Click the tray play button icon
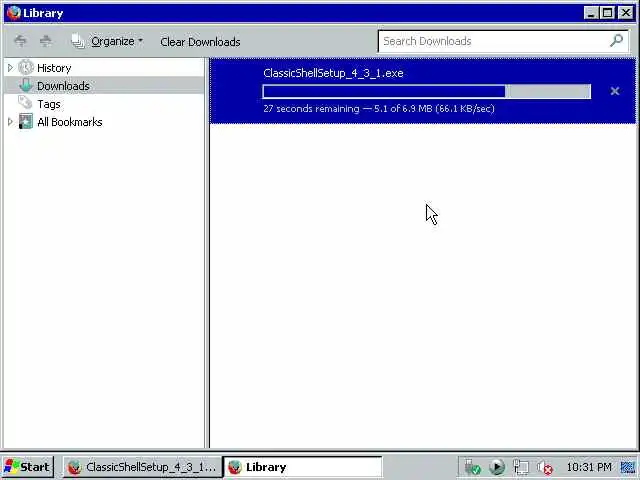 pos(497,467)
